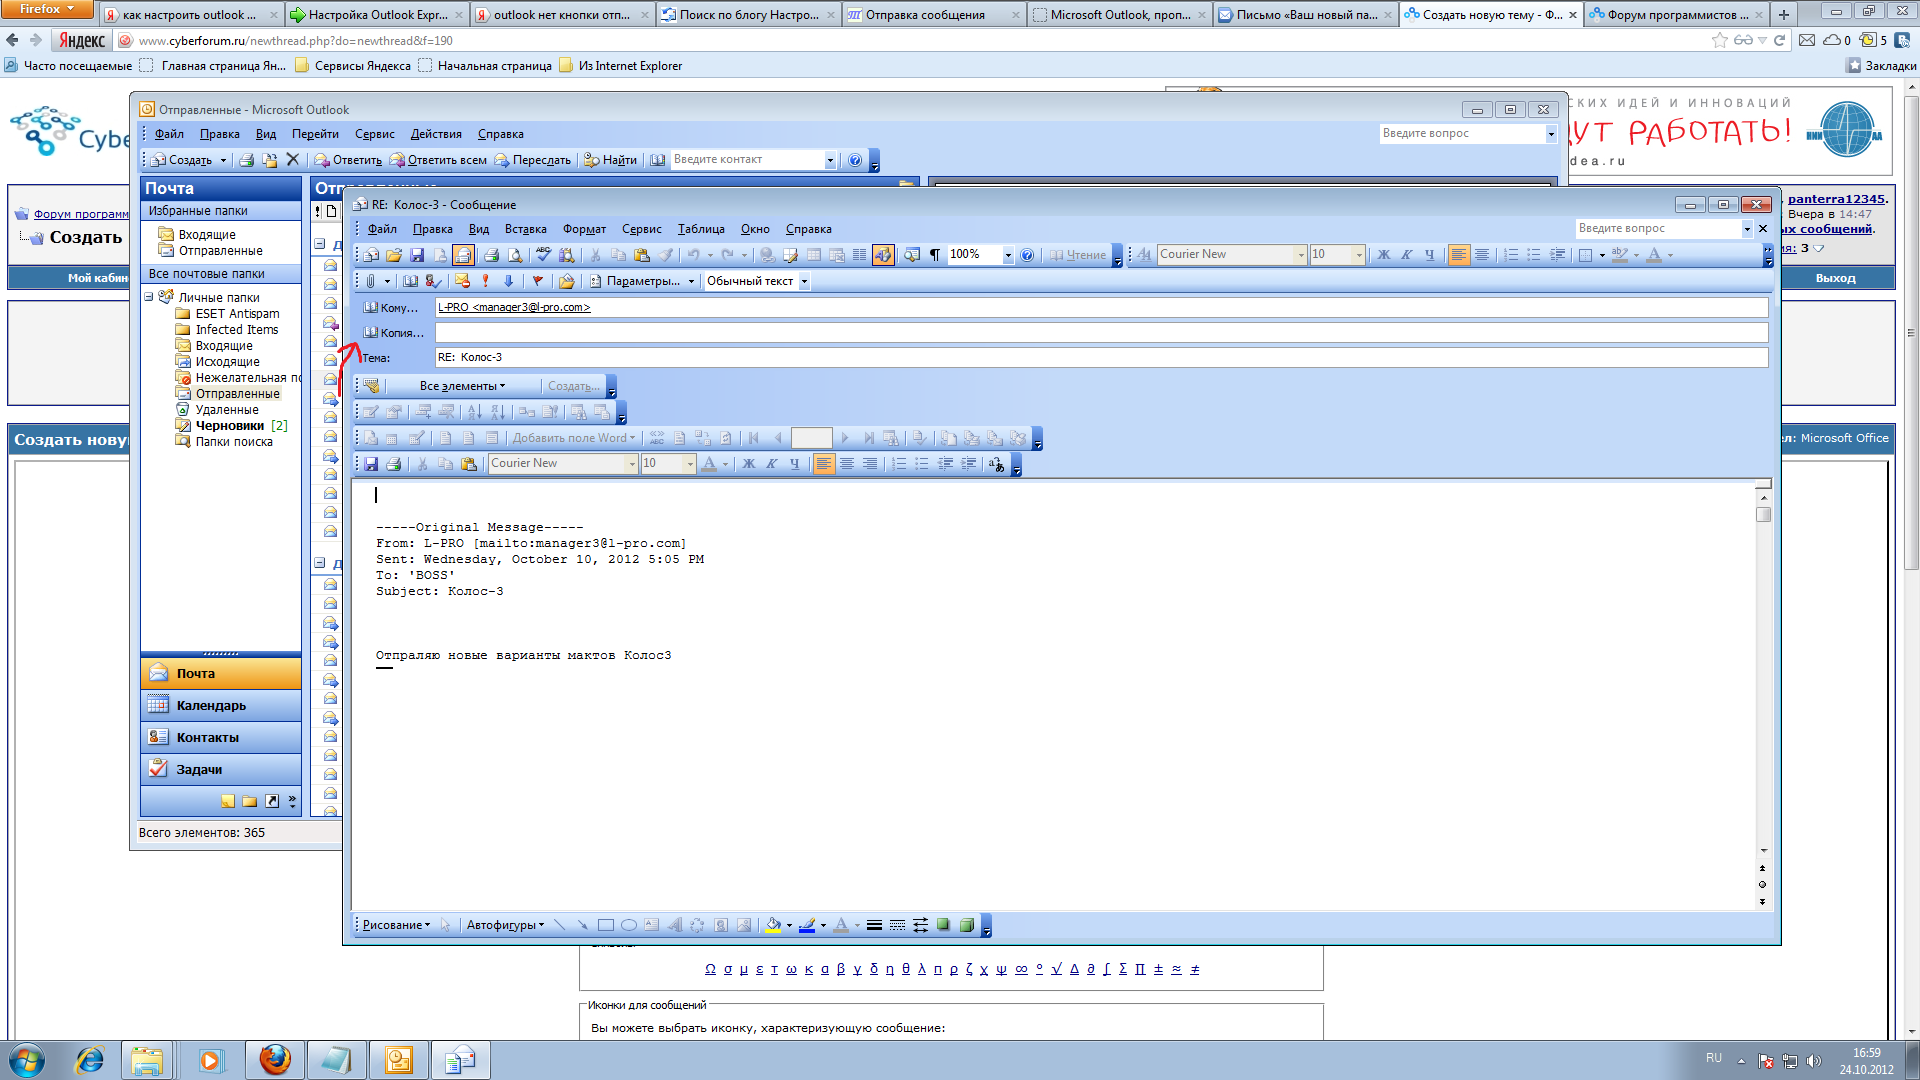
Task: Run the ABC spelling check icon
Action: (x=543, y=255)
